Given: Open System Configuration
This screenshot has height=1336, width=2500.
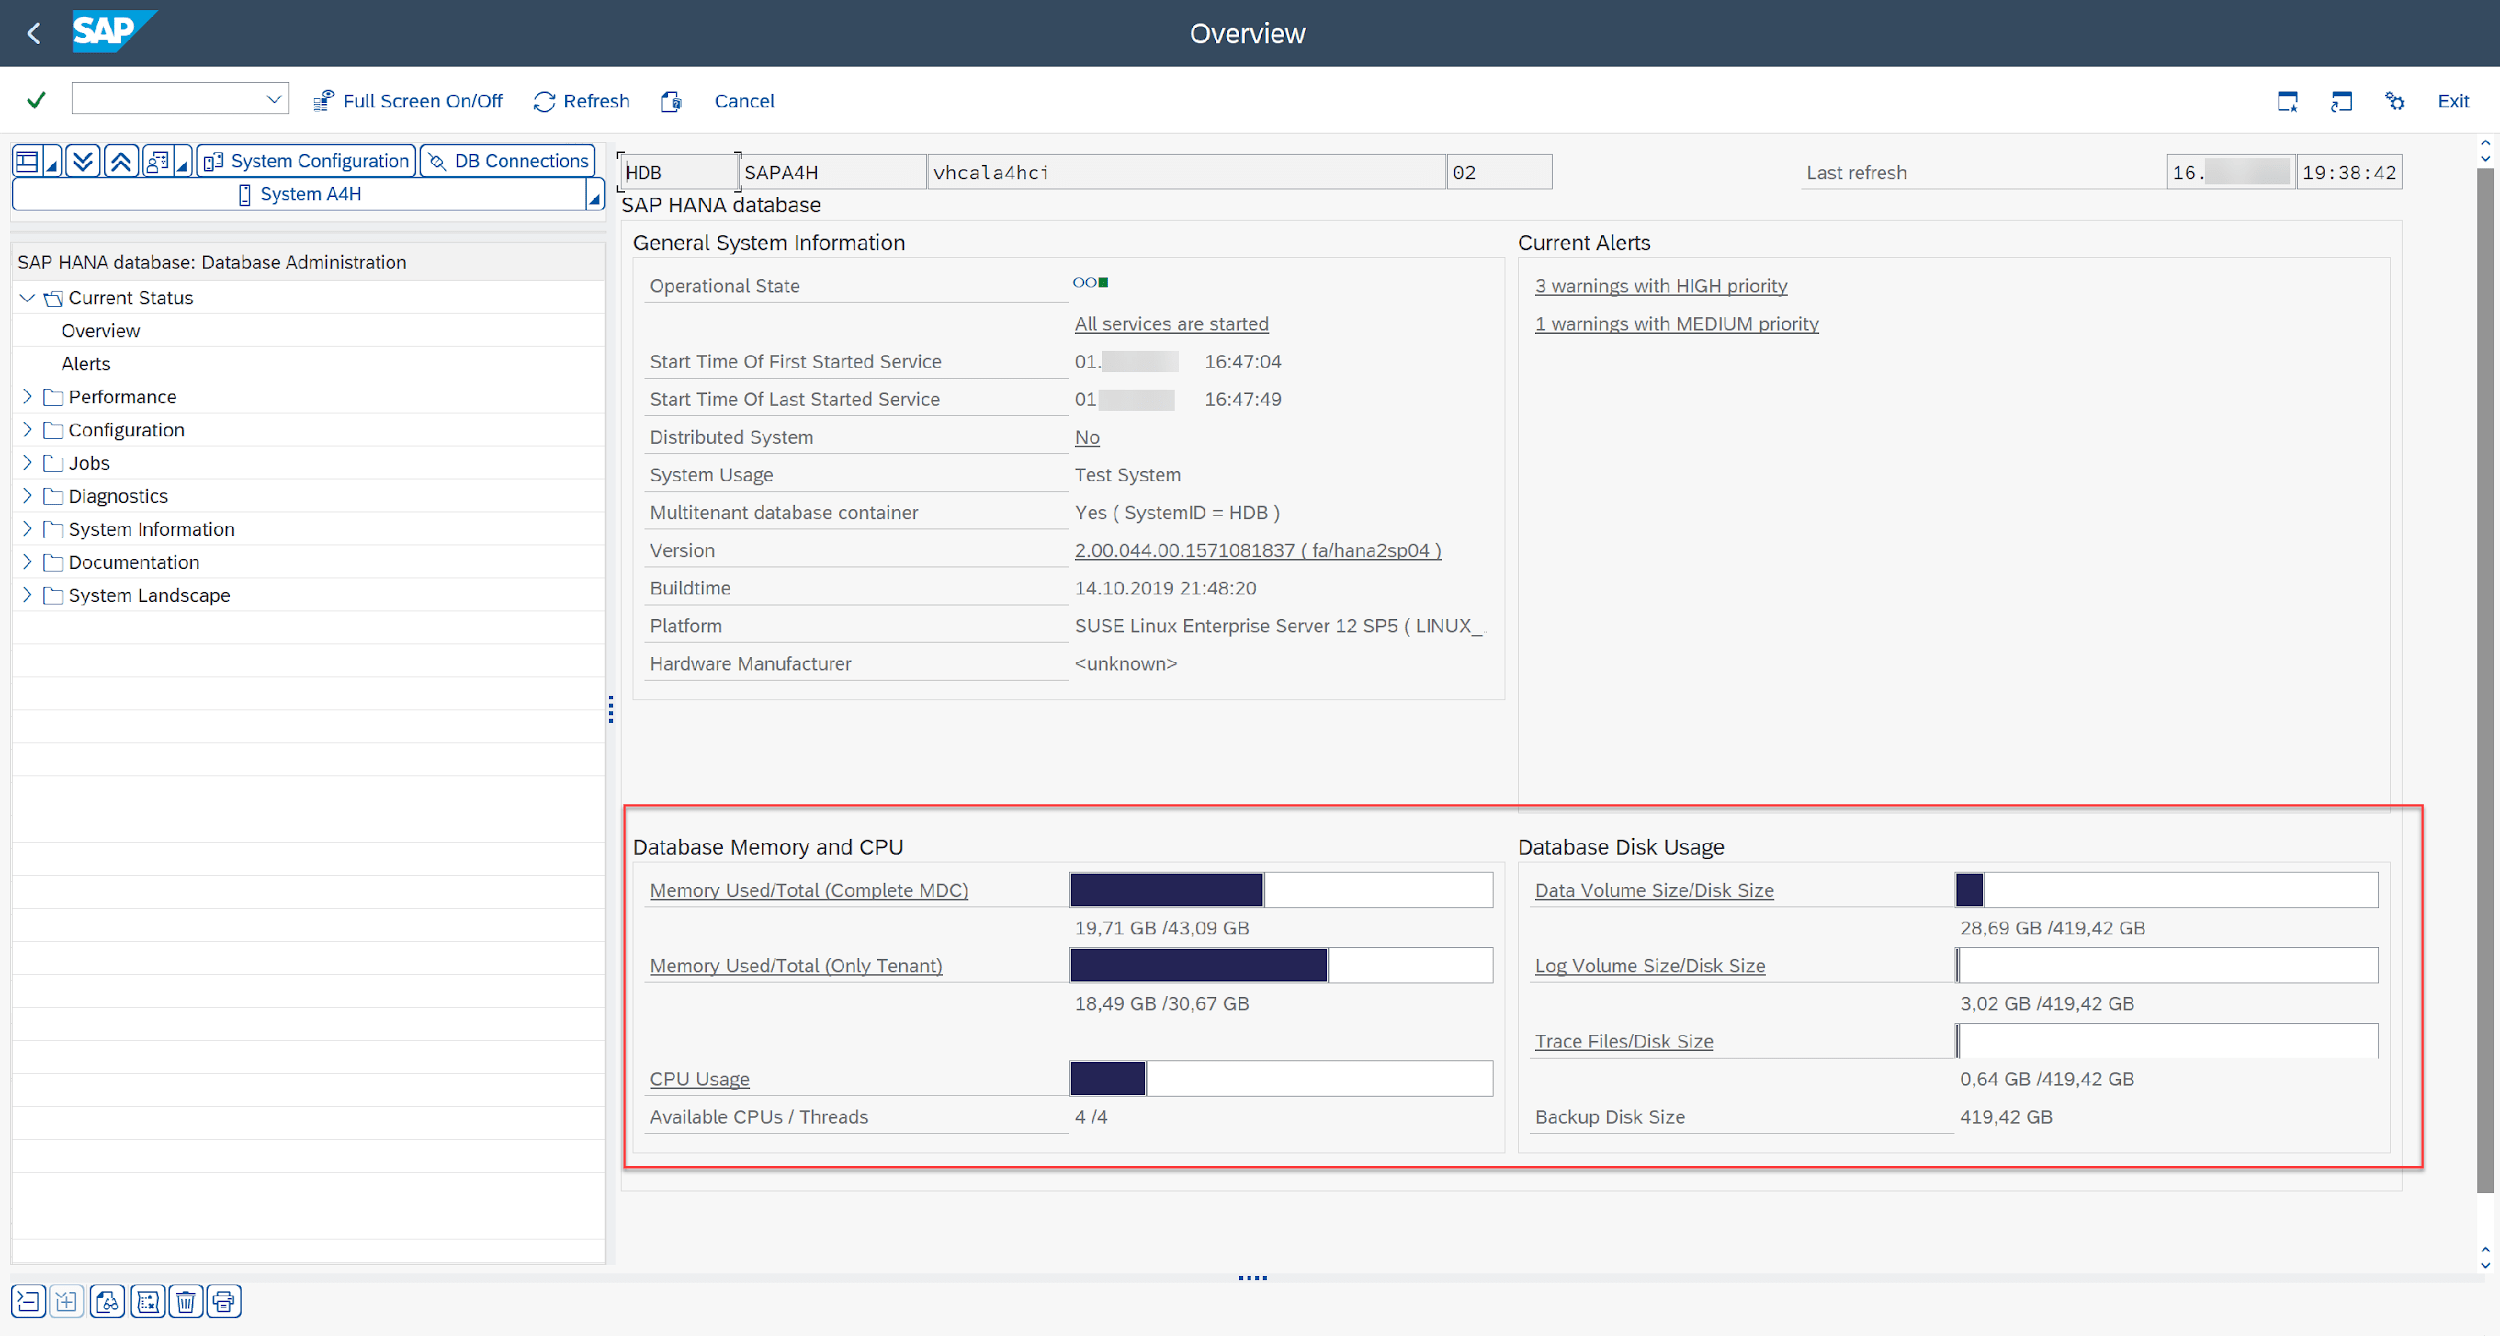Looking at the screenshot, I should pos(306,161).
